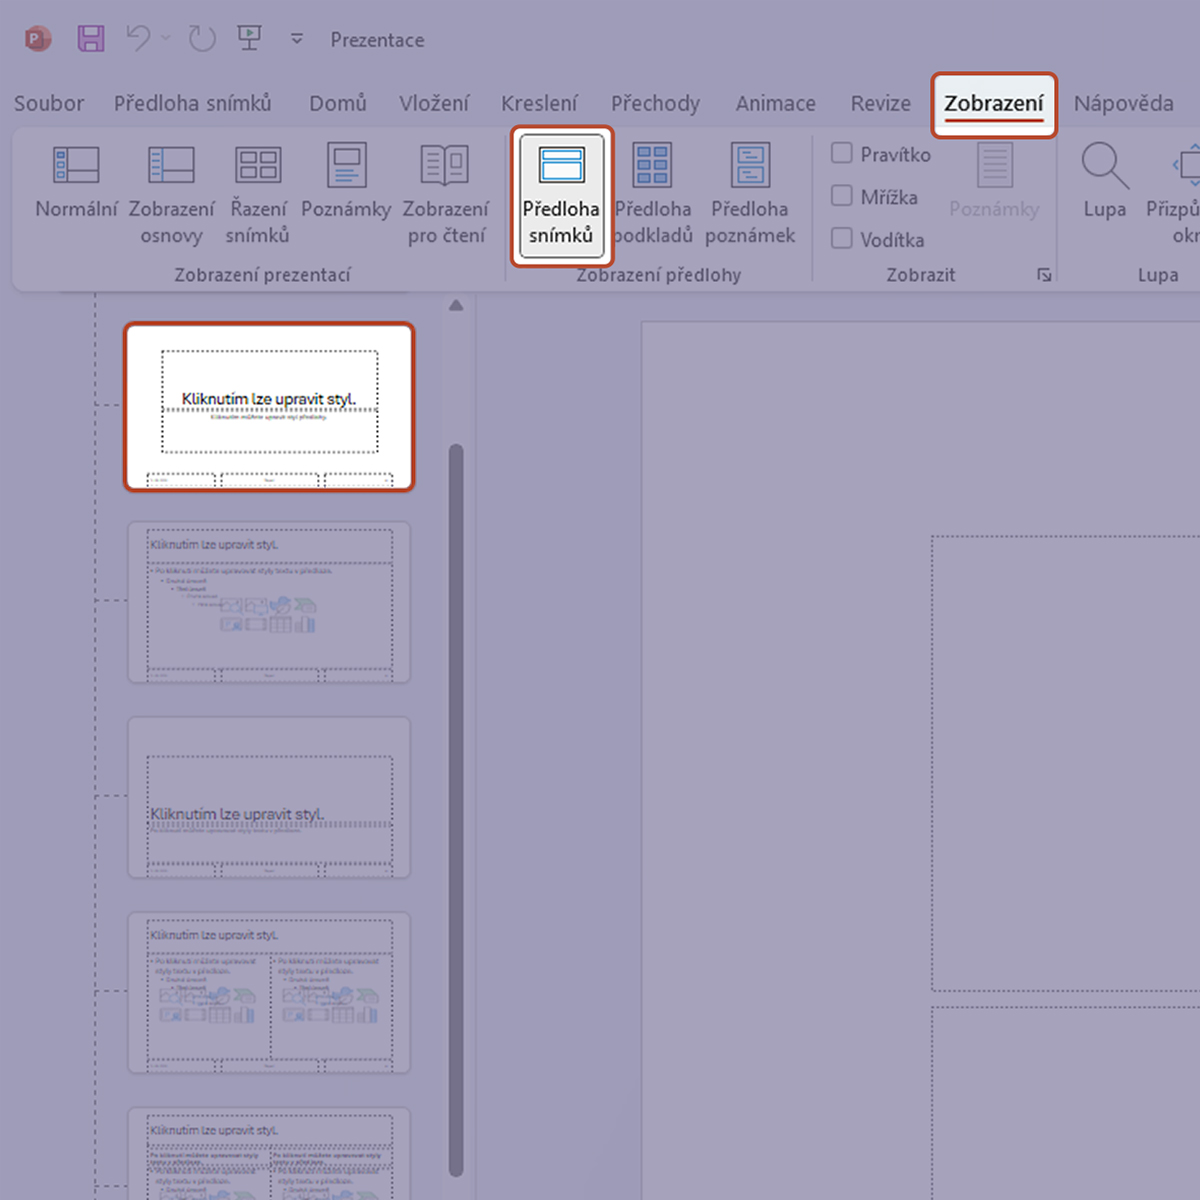Open the Zobrazit group dialog launcher

pyautogui.click(x=1044, y=275)
